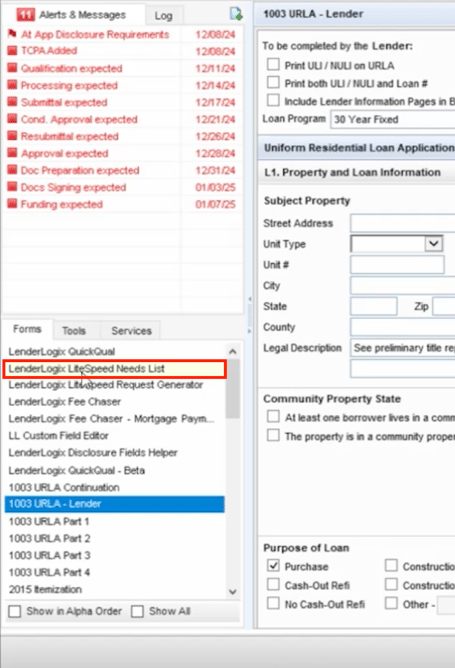Click forms list scroll down arrow
Image resolution: width=455 pixels, height=668 pixels.
coord(233,591)
